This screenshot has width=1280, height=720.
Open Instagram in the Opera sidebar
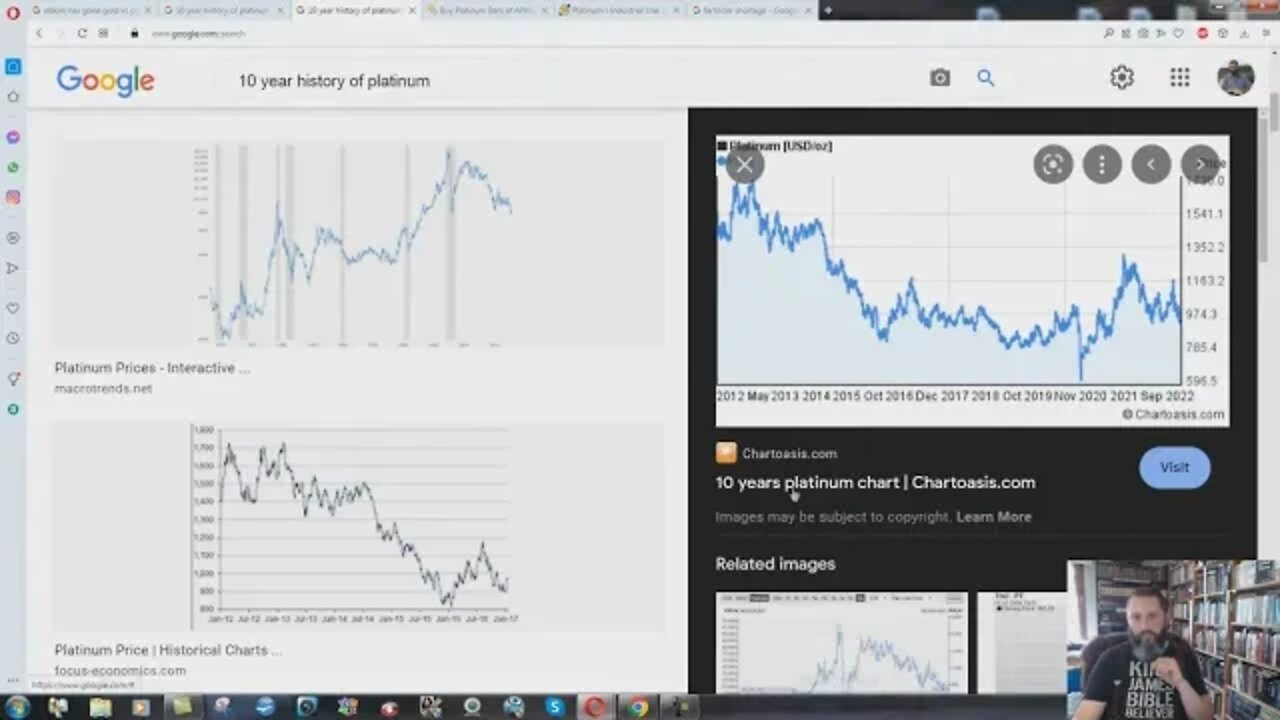13,198
